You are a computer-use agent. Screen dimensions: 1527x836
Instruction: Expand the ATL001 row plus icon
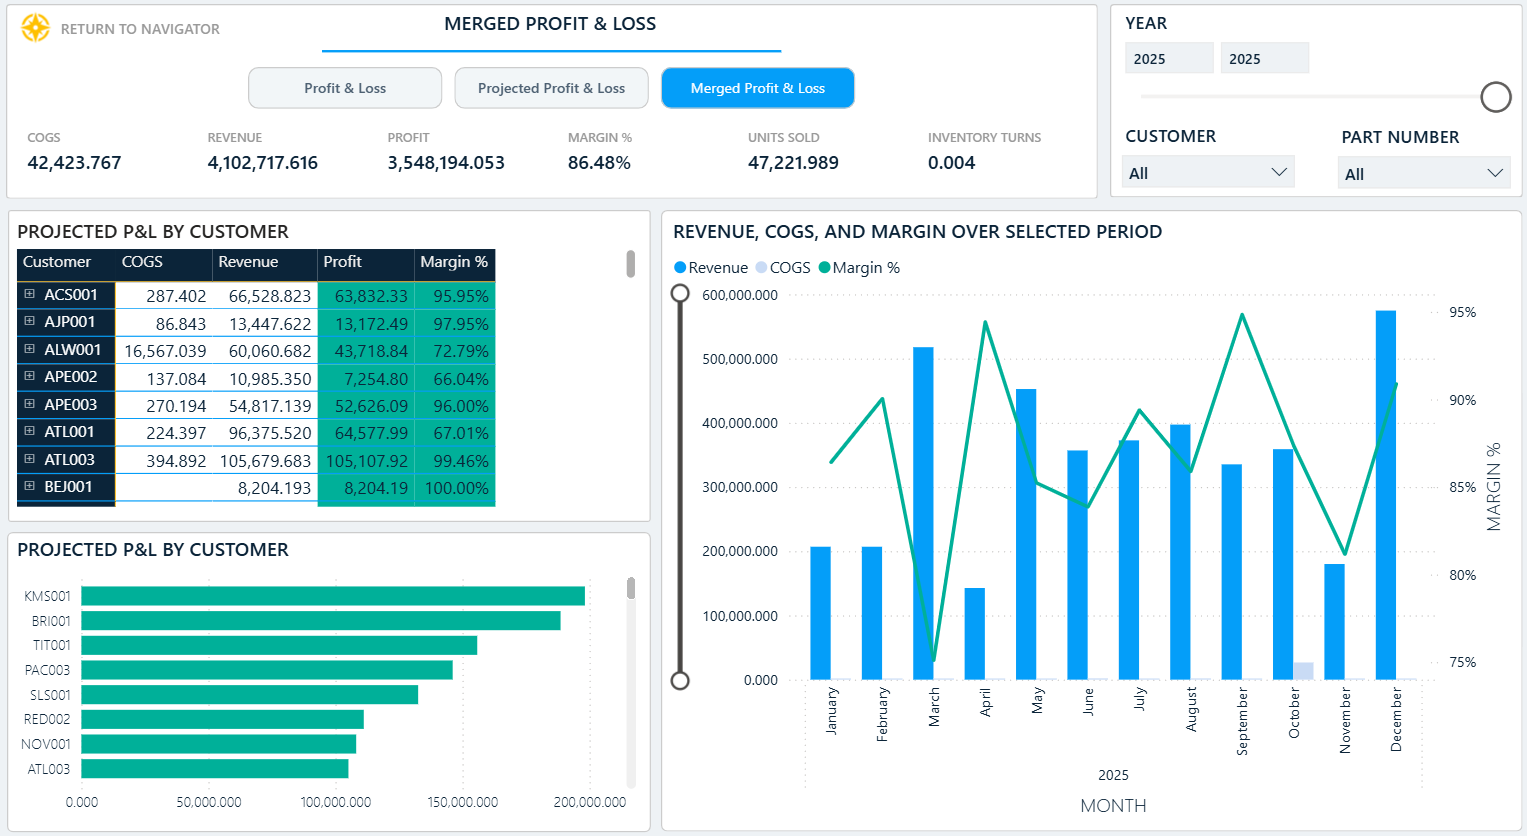click(x=30, y=431)
